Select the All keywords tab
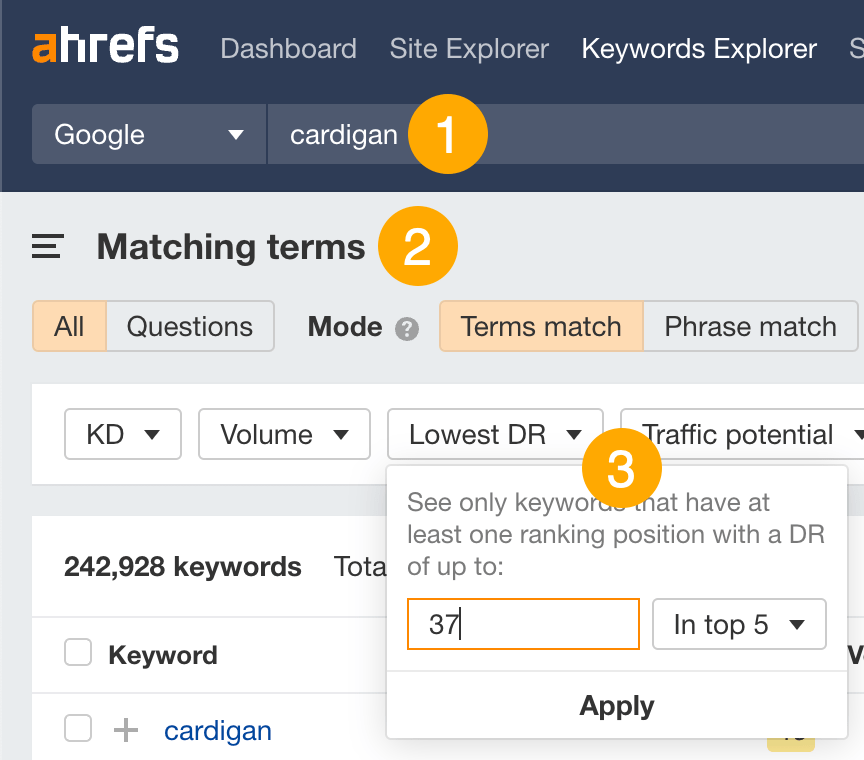864x760 pixels. pyautogui.click(x=69, y=326)
